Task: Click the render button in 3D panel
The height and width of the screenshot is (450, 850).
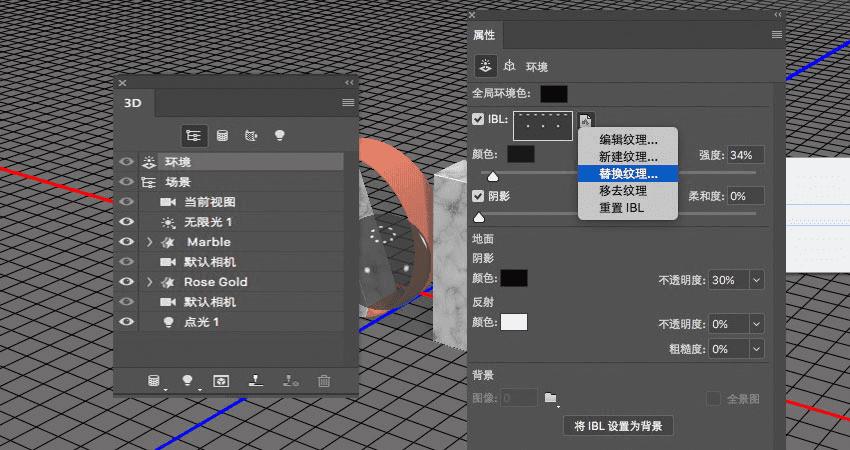Action: click(x=221, y=381)
